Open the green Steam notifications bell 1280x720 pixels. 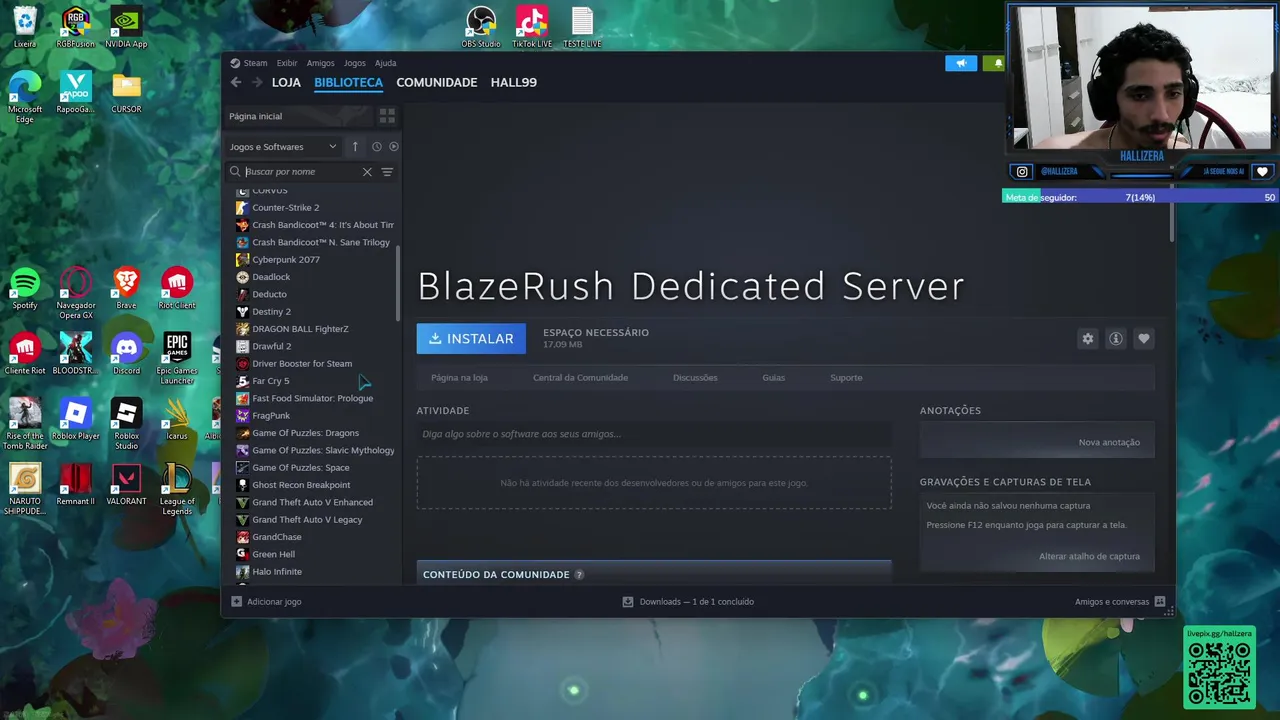click(x=995, y=63)
